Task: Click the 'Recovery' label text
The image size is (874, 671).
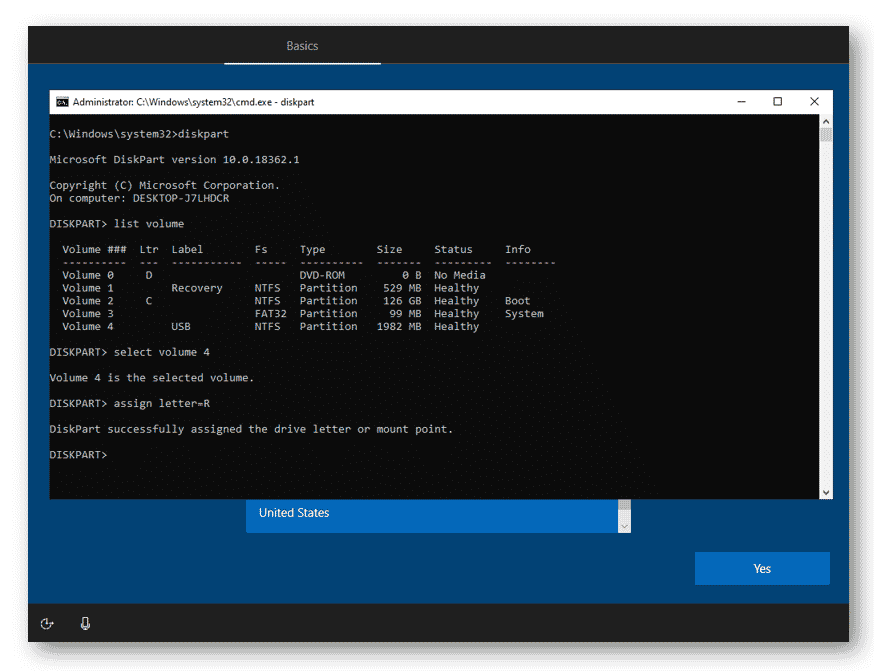Action: tap(197, 288)
